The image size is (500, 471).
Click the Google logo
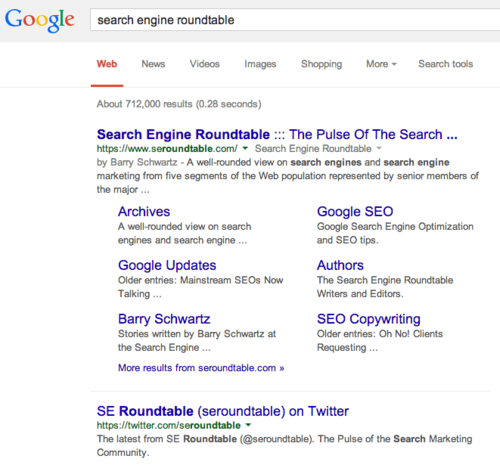tap(40, 20)
